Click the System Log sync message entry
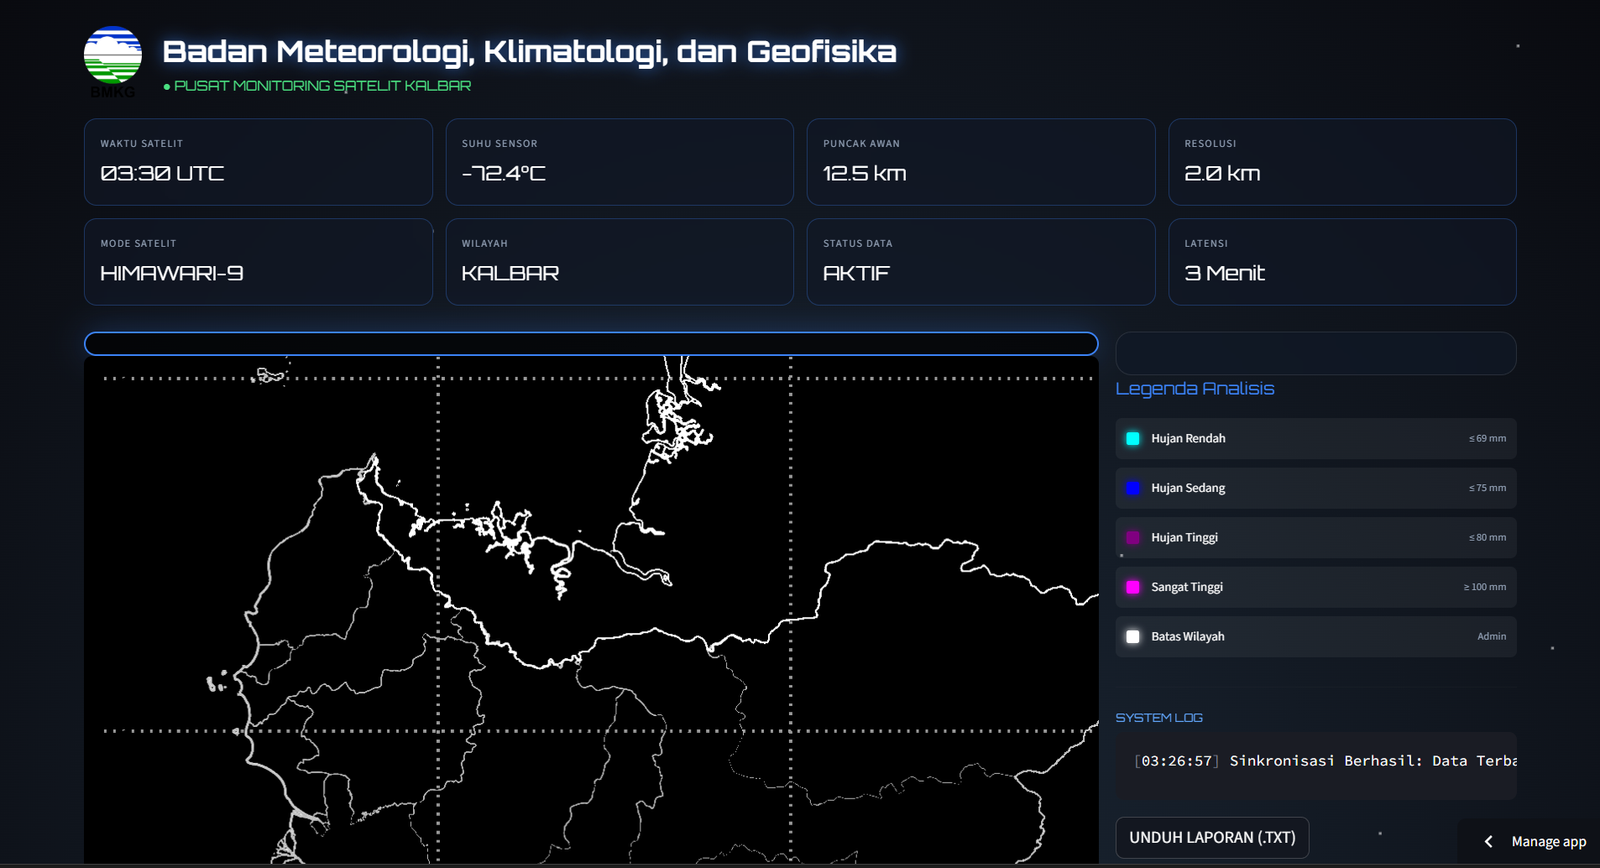The height and width of the screenshot is (868, 1600). click(1324, 761)
